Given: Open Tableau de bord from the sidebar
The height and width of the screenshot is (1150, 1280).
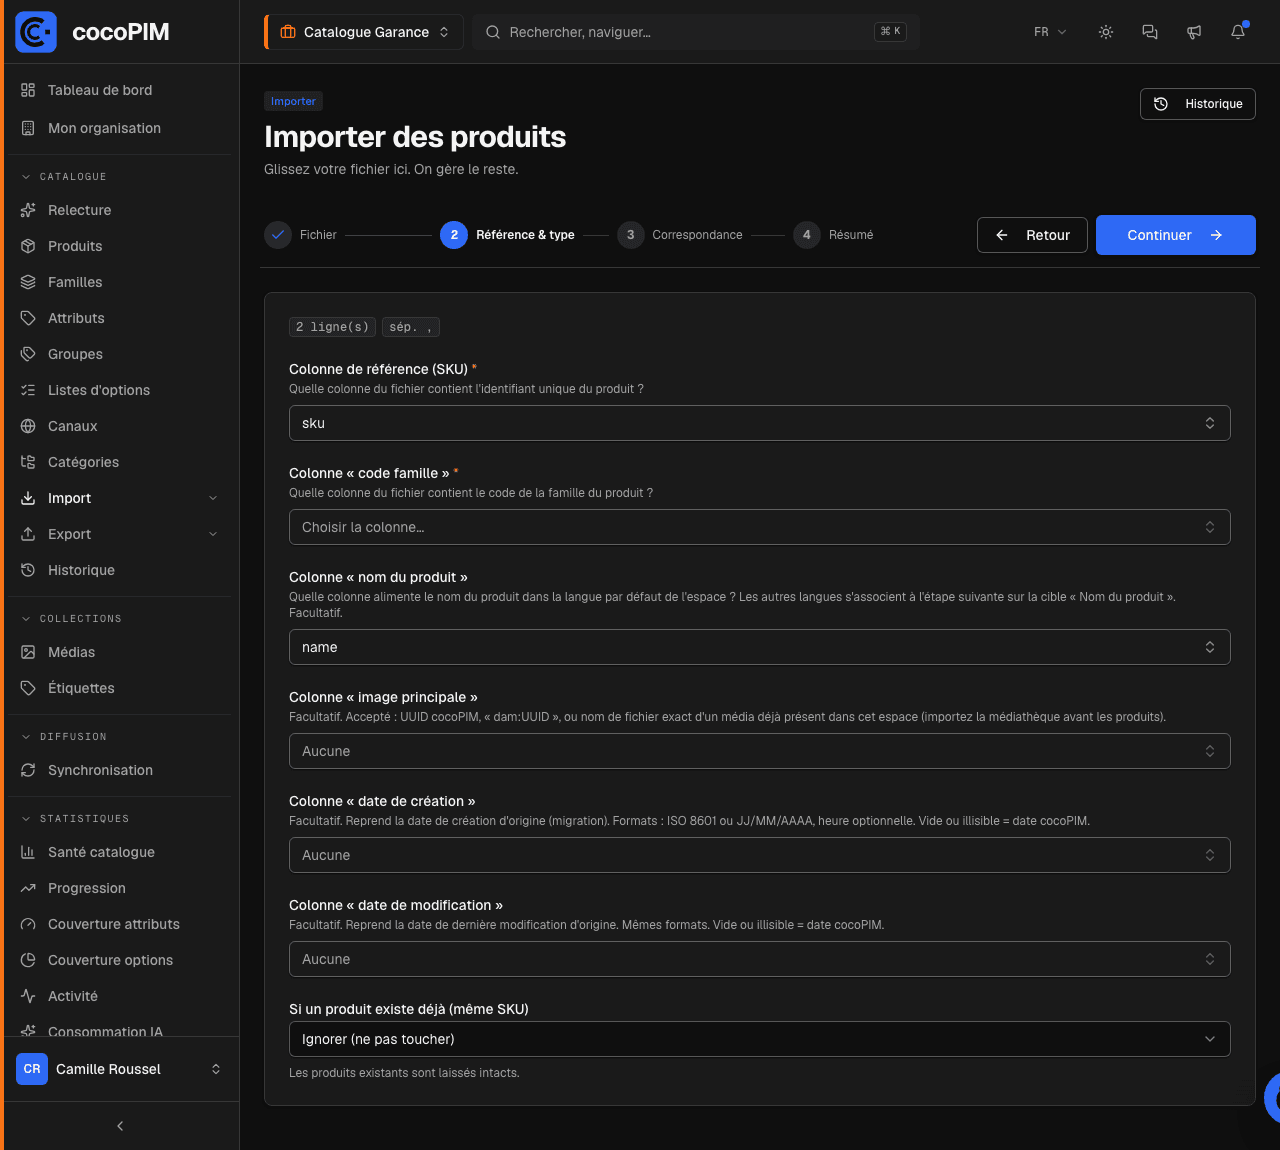Looking at the screenshot, I should click(x=120, y=90).
